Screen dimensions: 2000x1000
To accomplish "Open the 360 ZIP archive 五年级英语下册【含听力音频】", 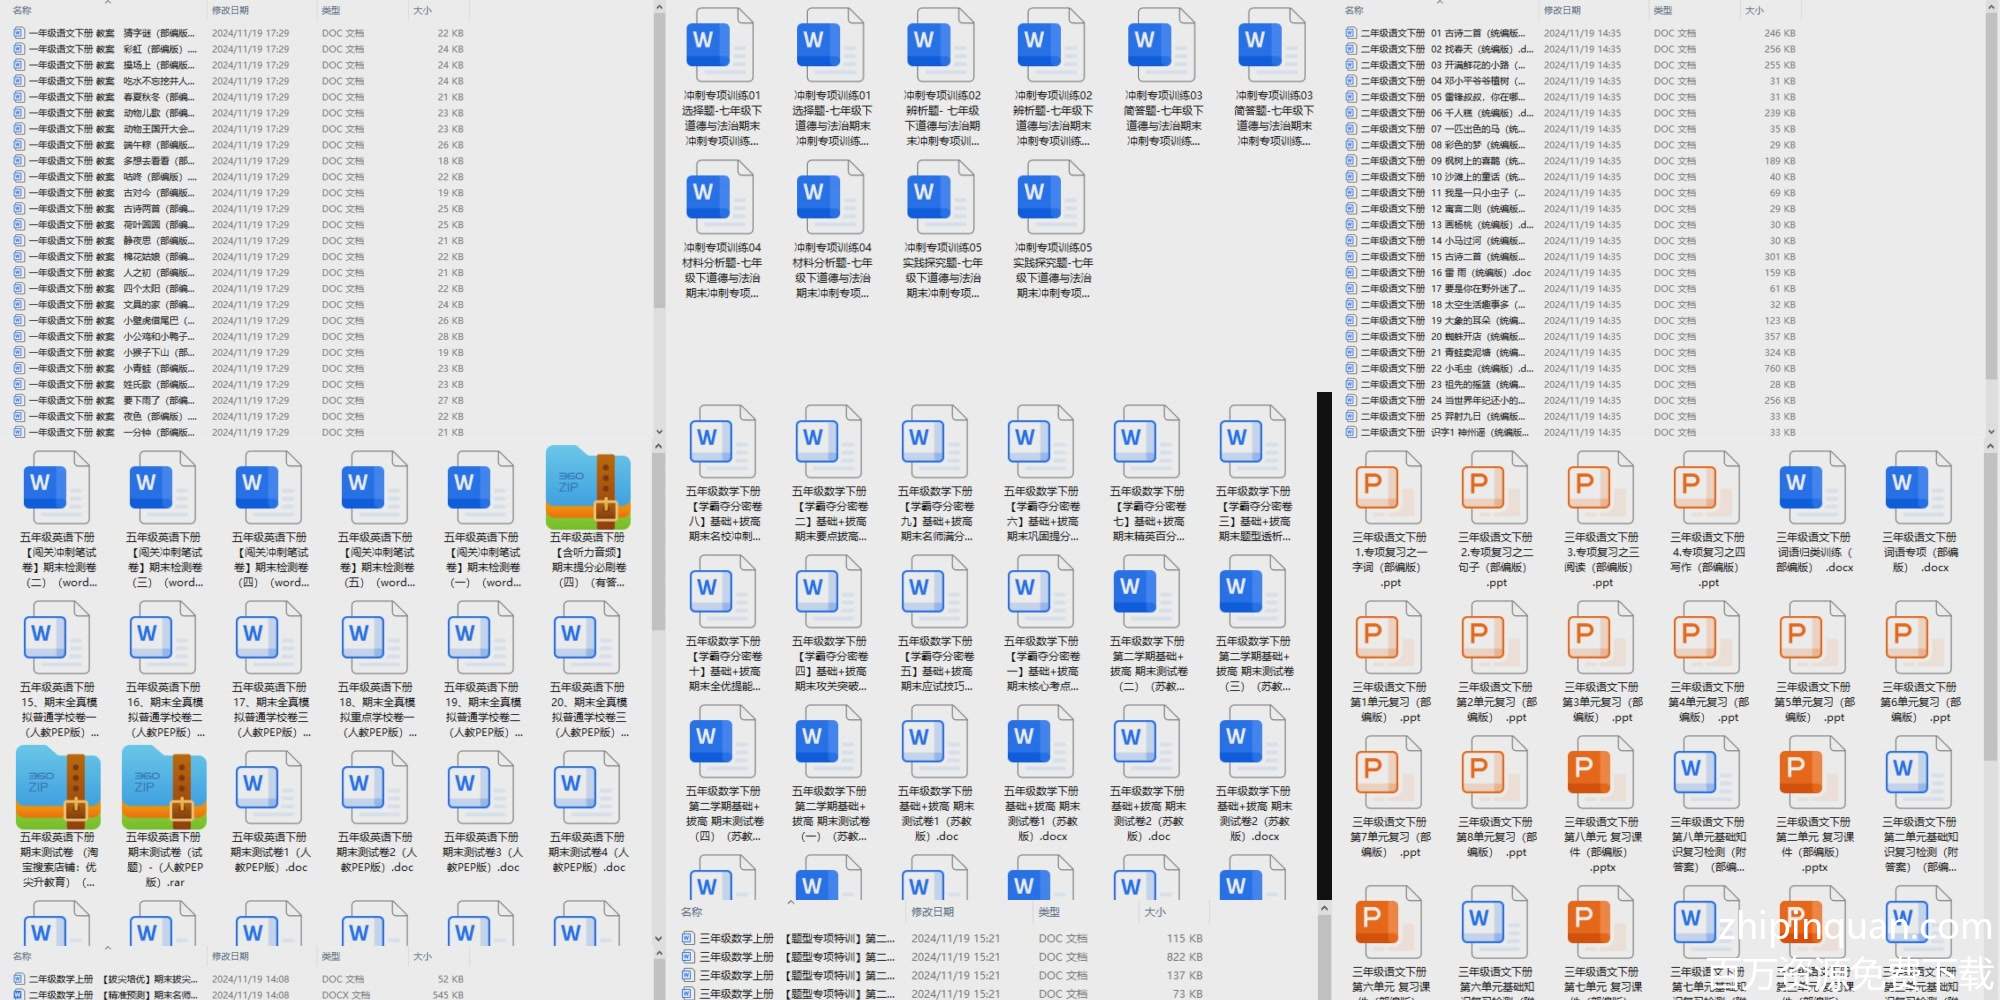I will (x=588, y=488).
